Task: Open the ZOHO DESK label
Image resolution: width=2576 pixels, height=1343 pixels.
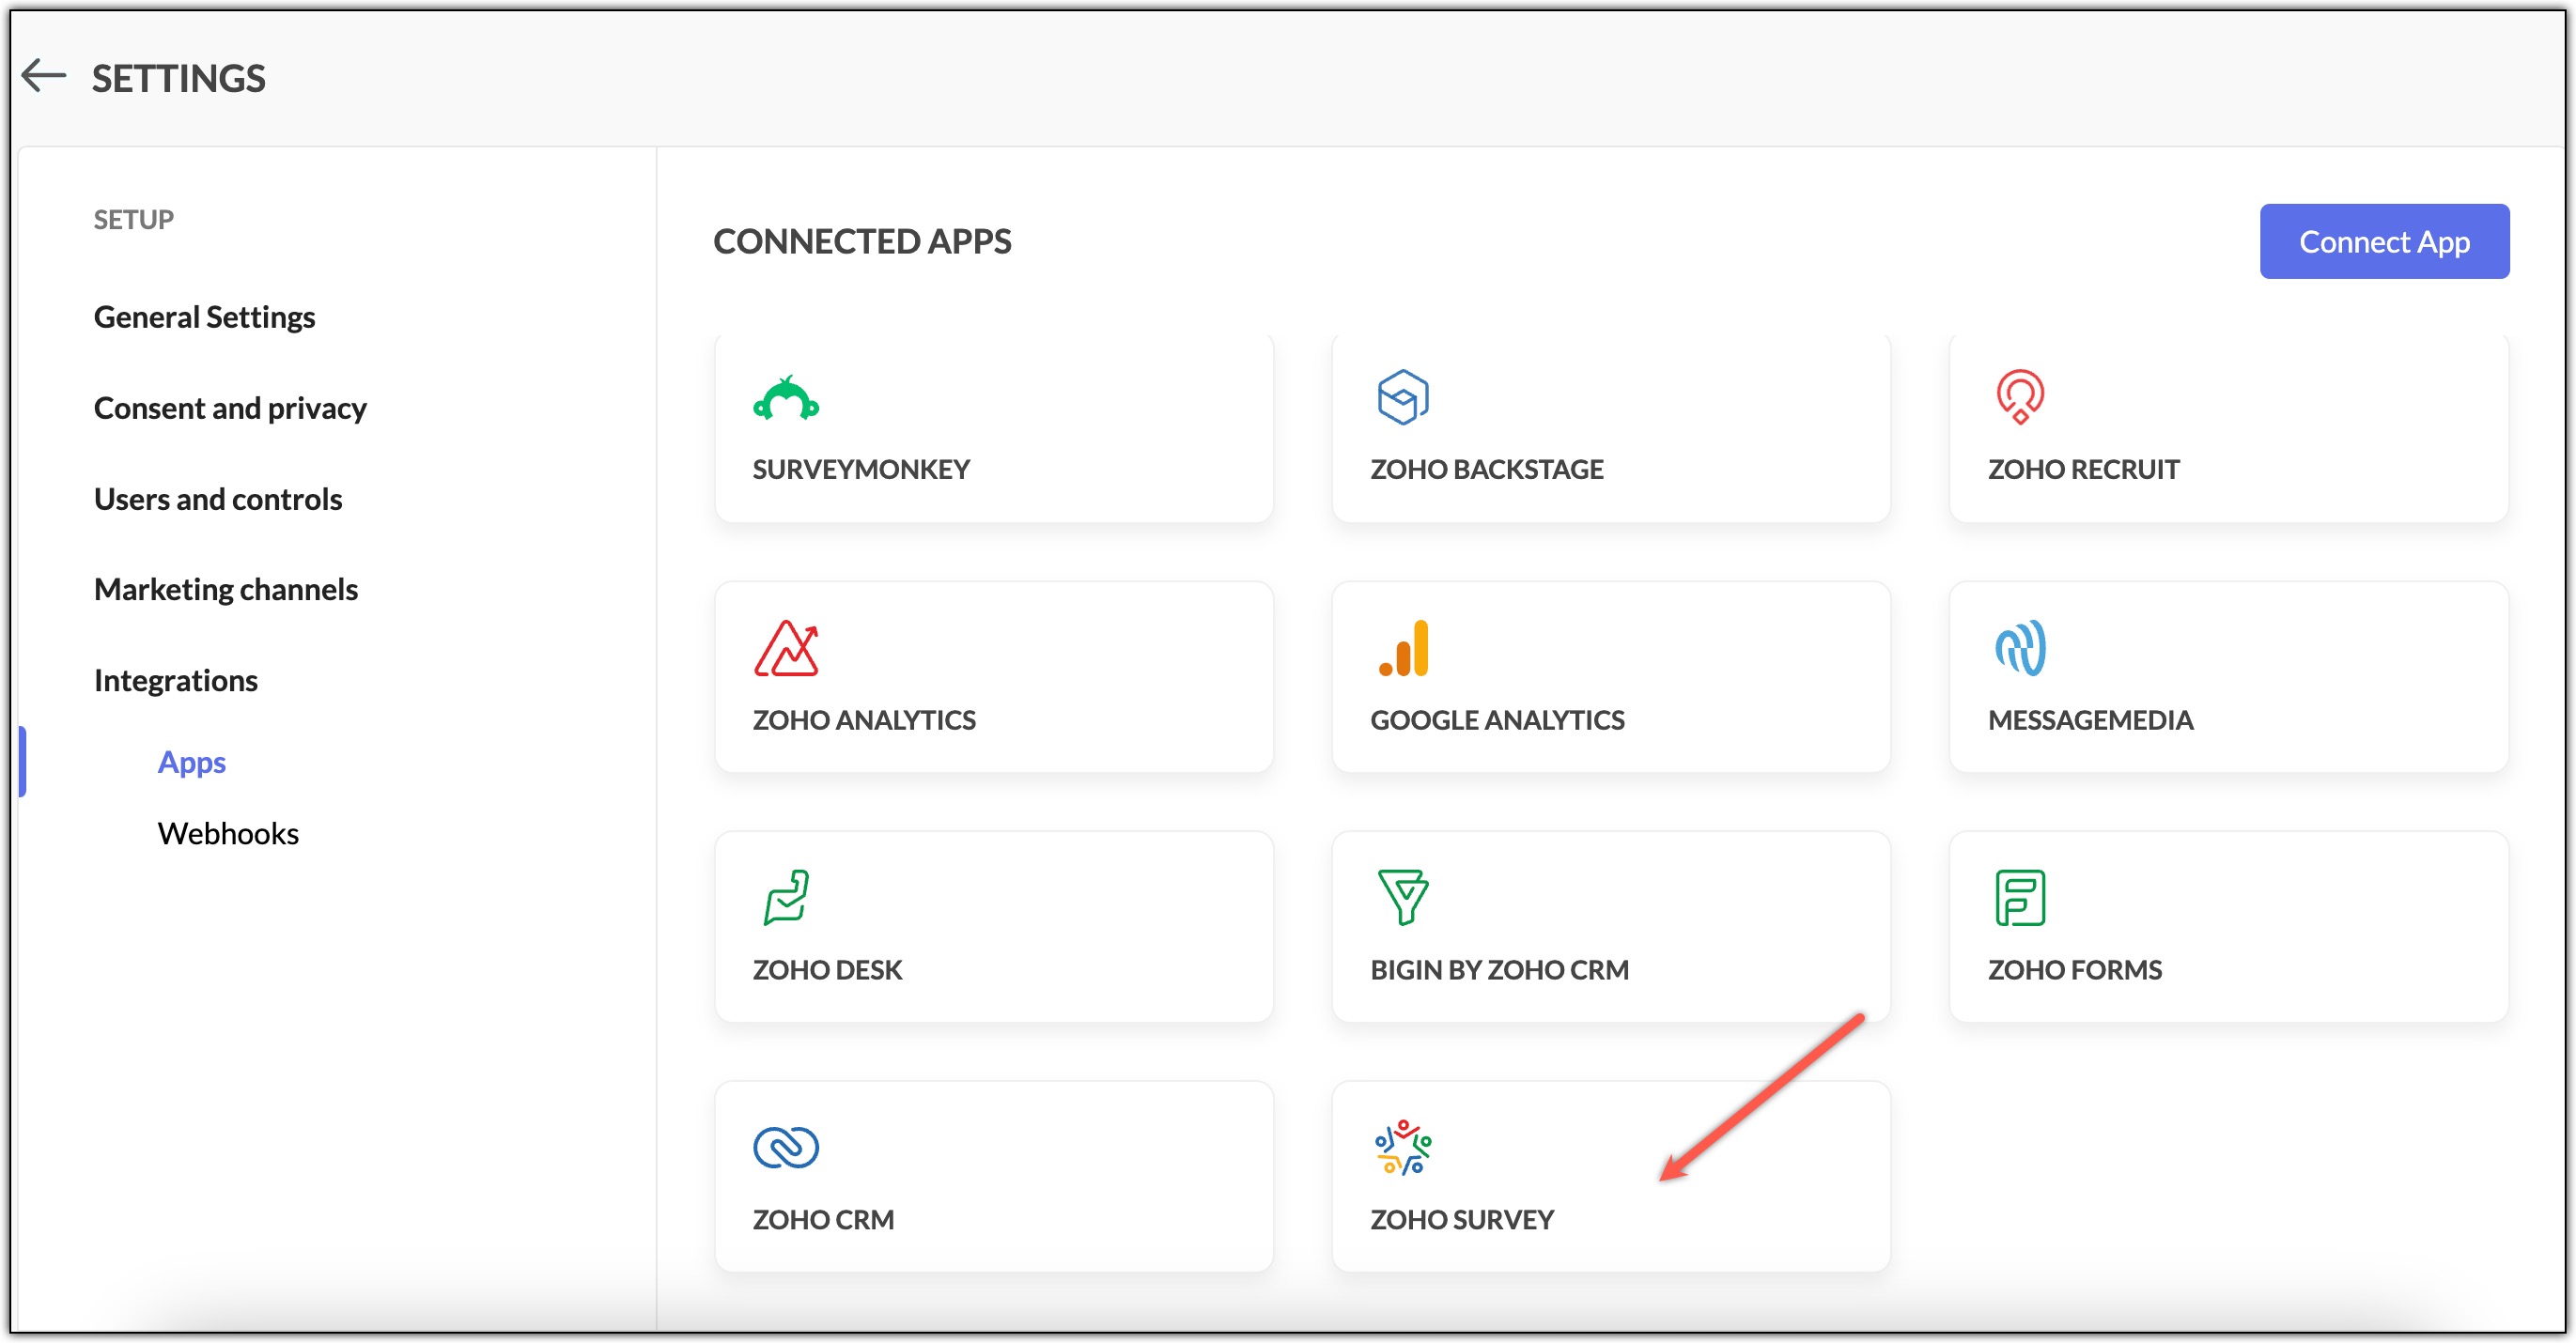Action: pos(827,970)
